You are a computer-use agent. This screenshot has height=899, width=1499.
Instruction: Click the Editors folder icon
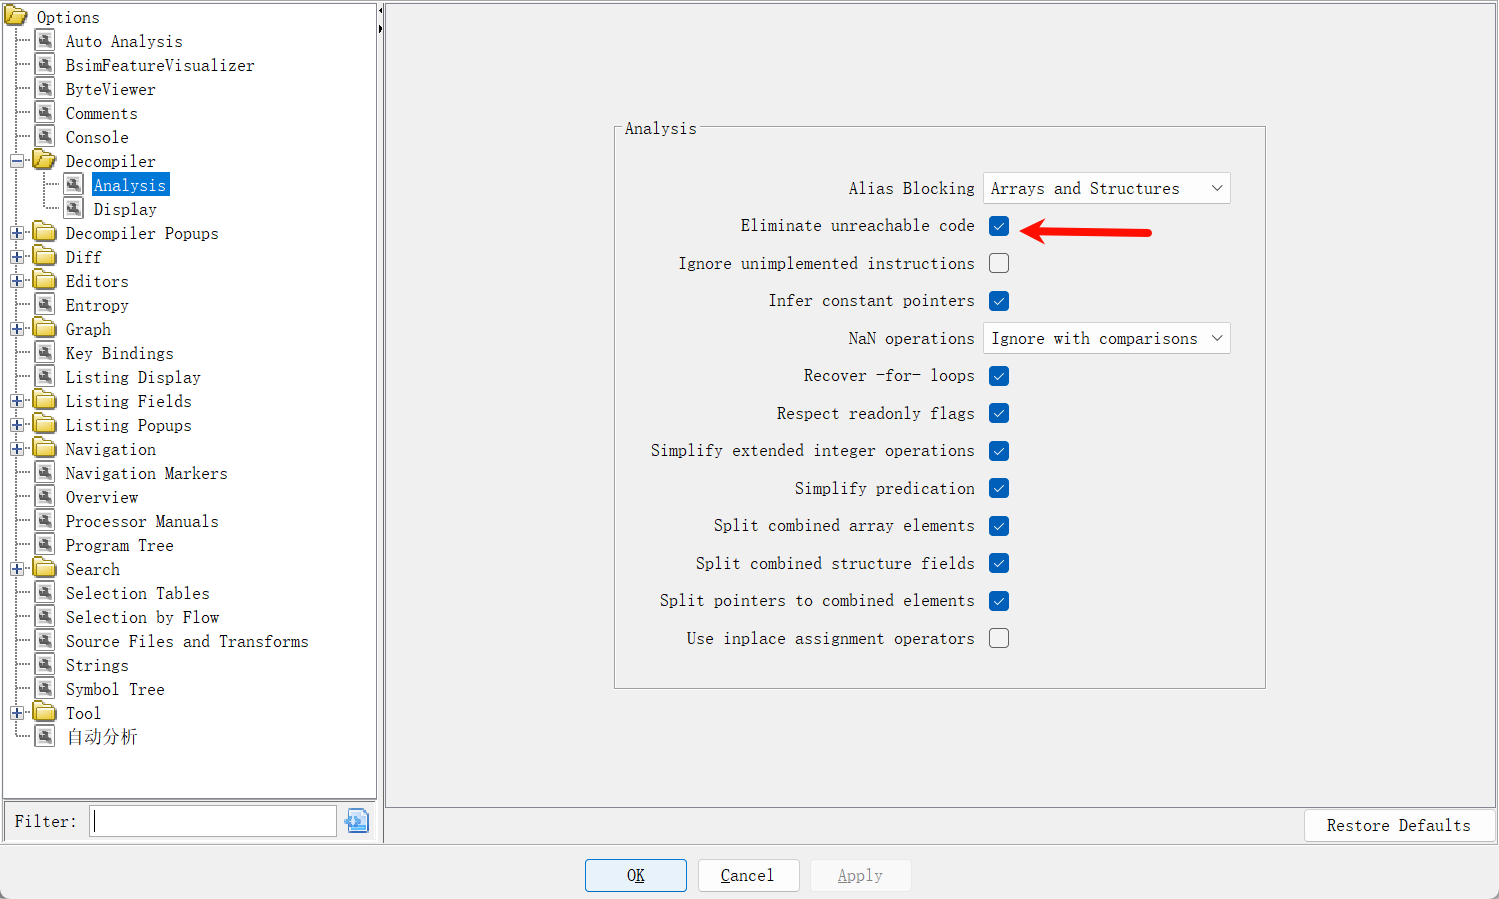[45, 280]
